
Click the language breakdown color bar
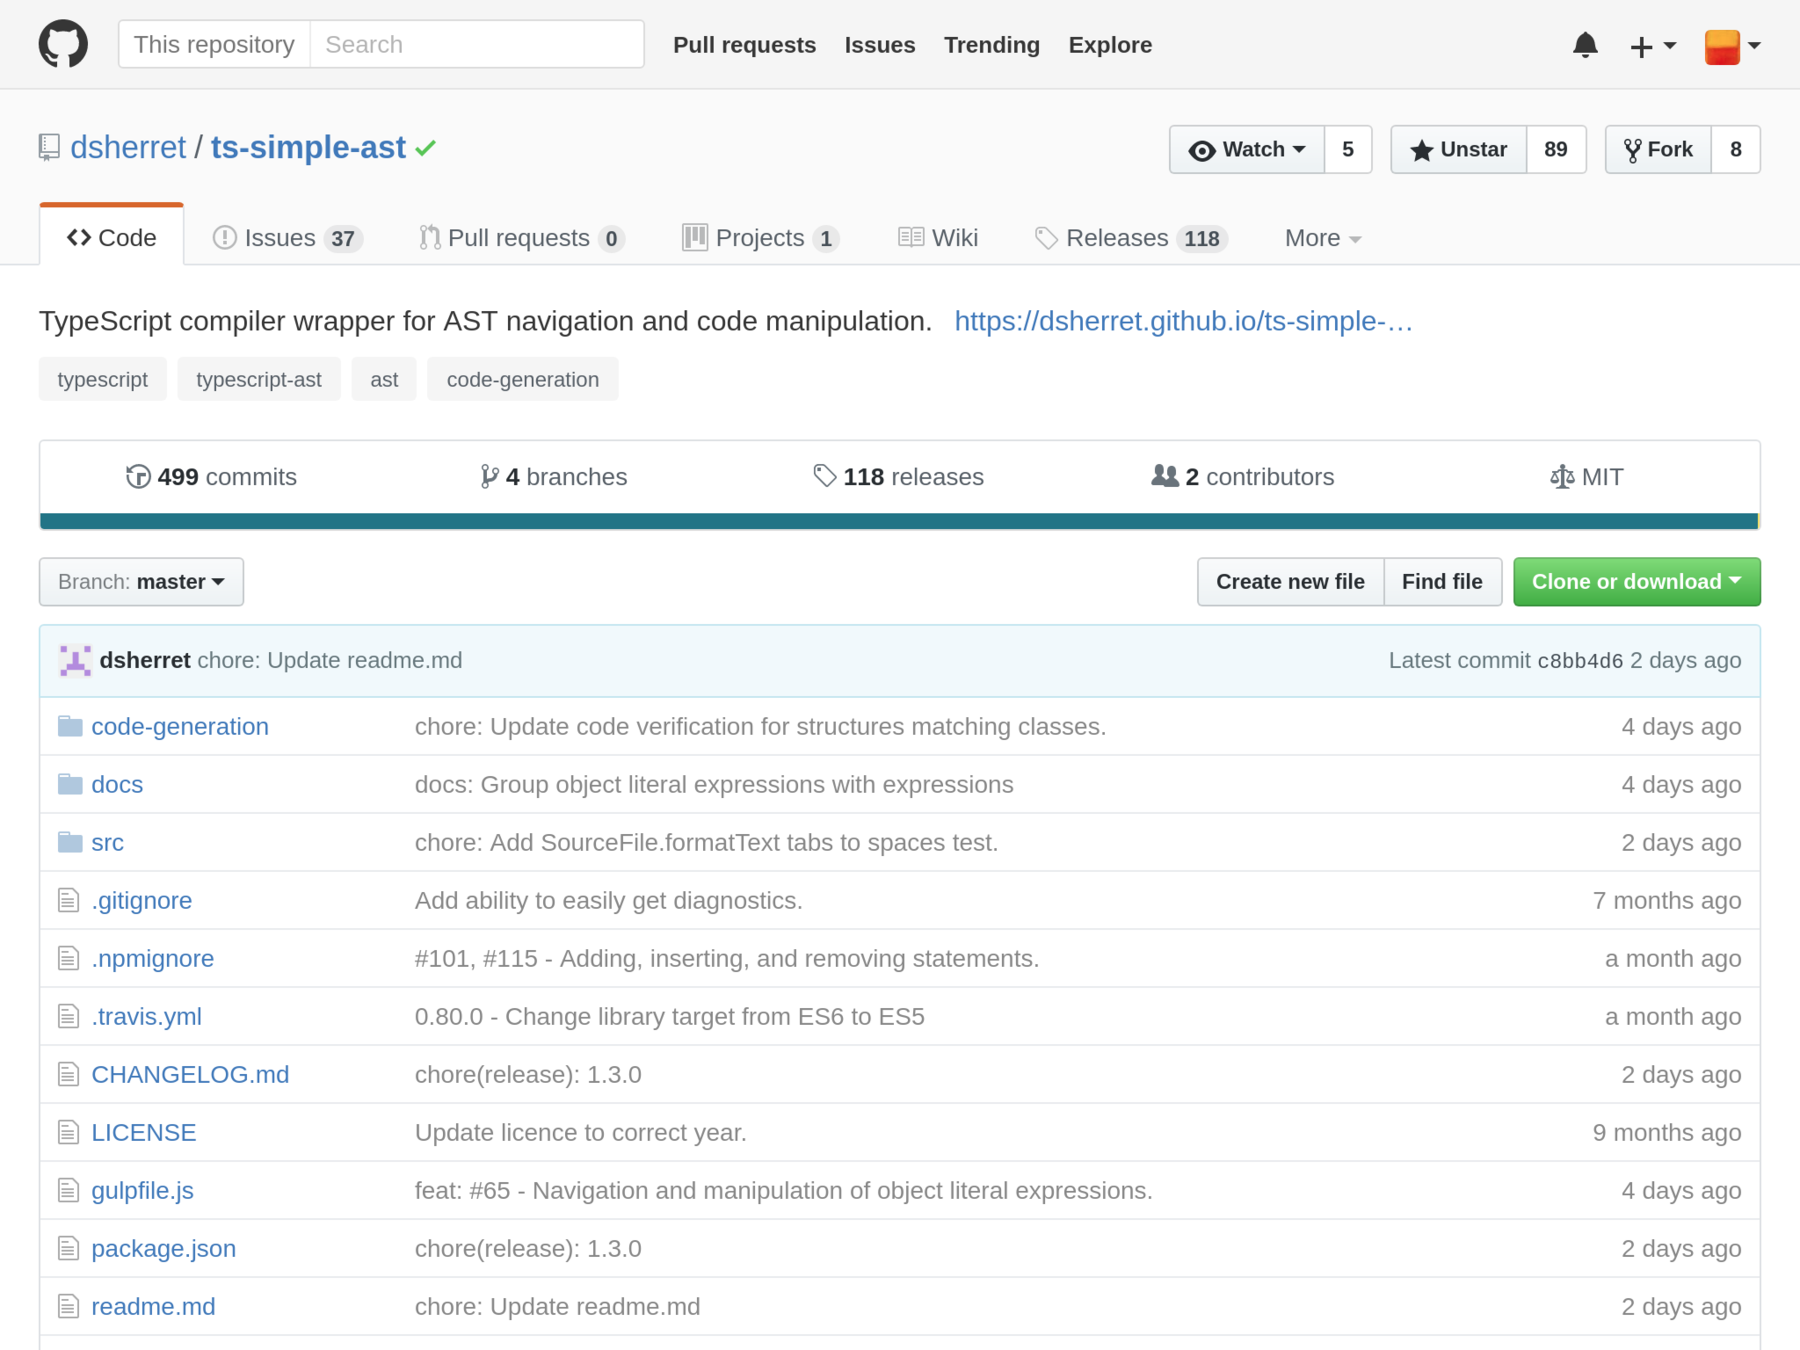tap(899, 521)
